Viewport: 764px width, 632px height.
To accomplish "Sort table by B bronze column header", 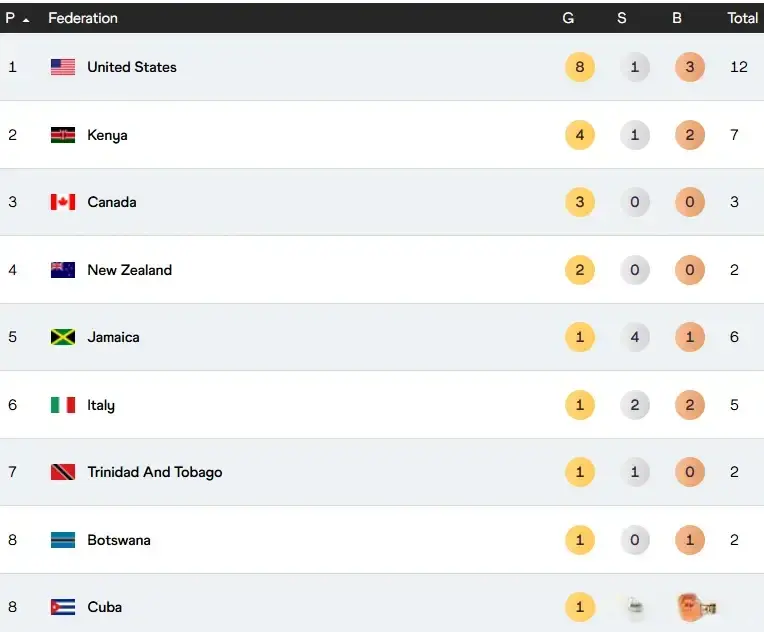I will click(677, 18).
